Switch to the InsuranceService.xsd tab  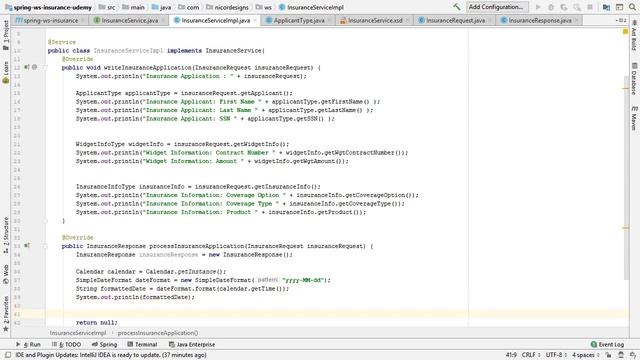(x=375, y=20)
